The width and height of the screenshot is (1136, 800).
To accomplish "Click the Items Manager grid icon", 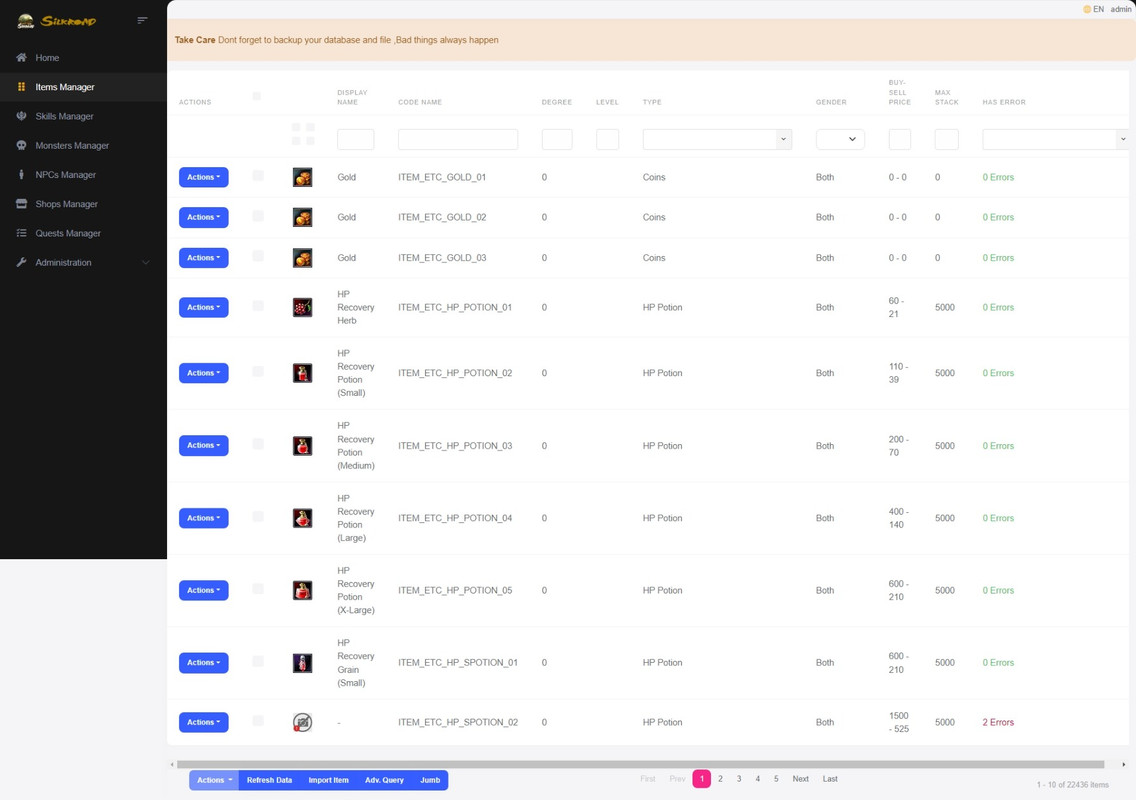I will pyautogui.click(x=22, y=87).
